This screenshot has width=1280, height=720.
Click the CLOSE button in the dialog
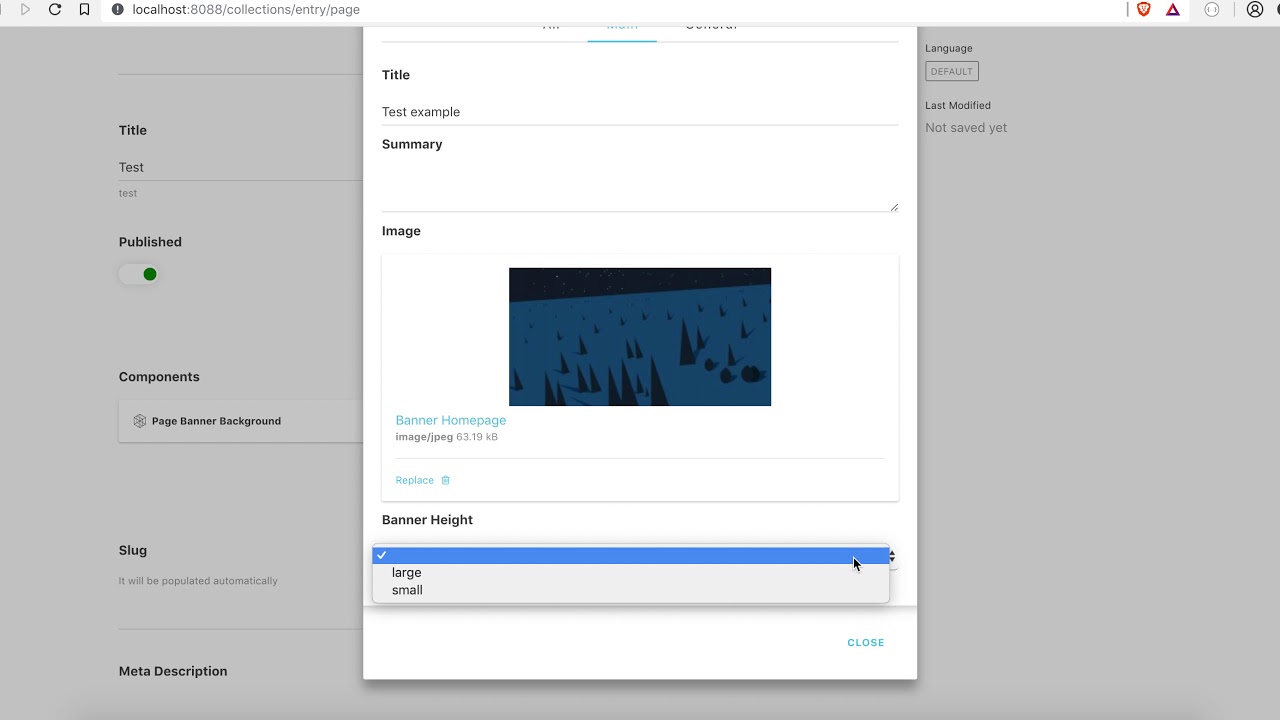[866, 643]
